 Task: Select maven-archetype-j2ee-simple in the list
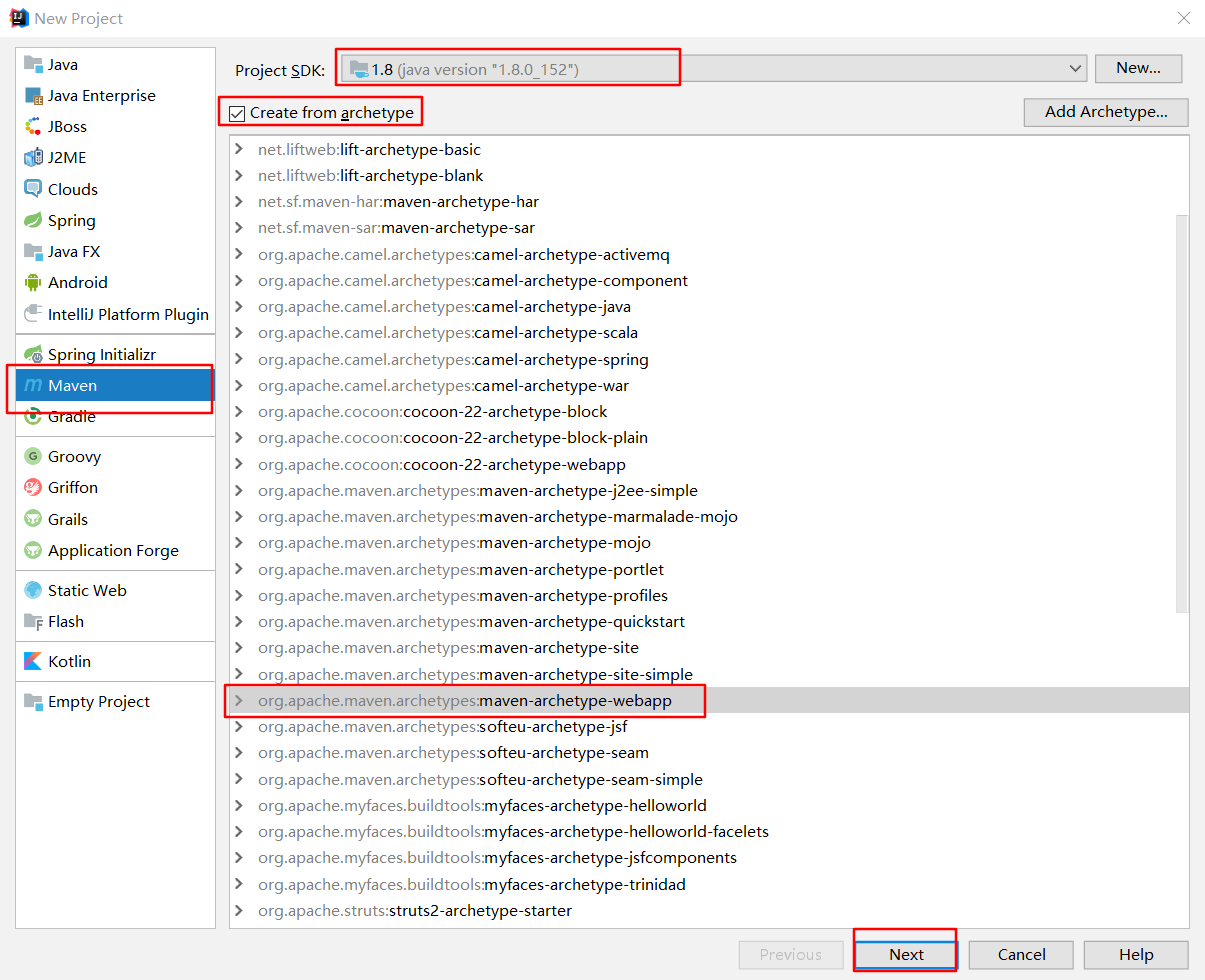(x=709, y=490)
